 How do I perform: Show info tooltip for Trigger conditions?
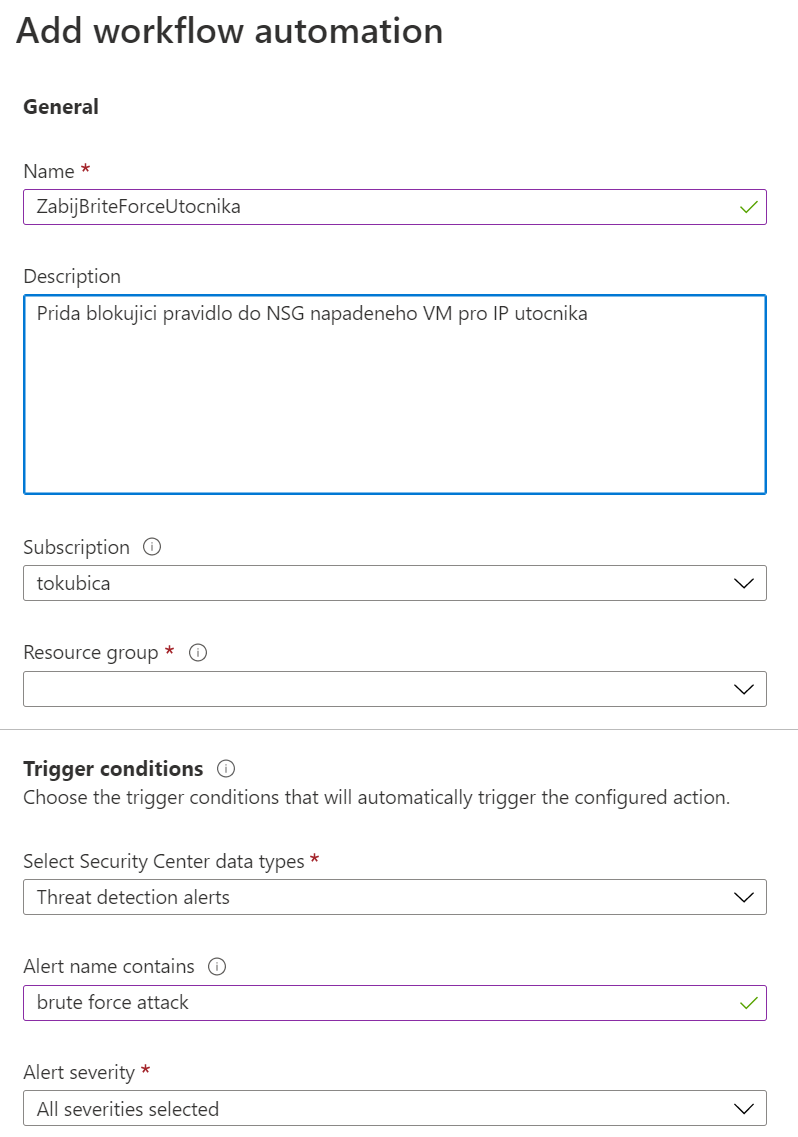(x=226, y=769)
